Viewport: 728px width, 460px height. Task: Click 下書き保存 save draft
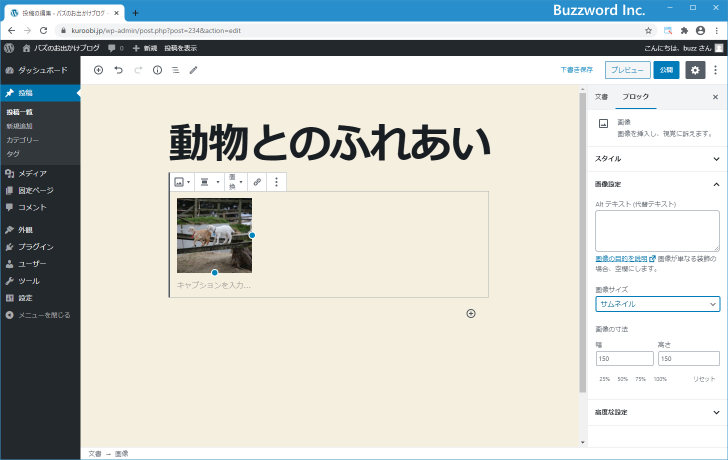pyautogui.click(x=577, y=70)
